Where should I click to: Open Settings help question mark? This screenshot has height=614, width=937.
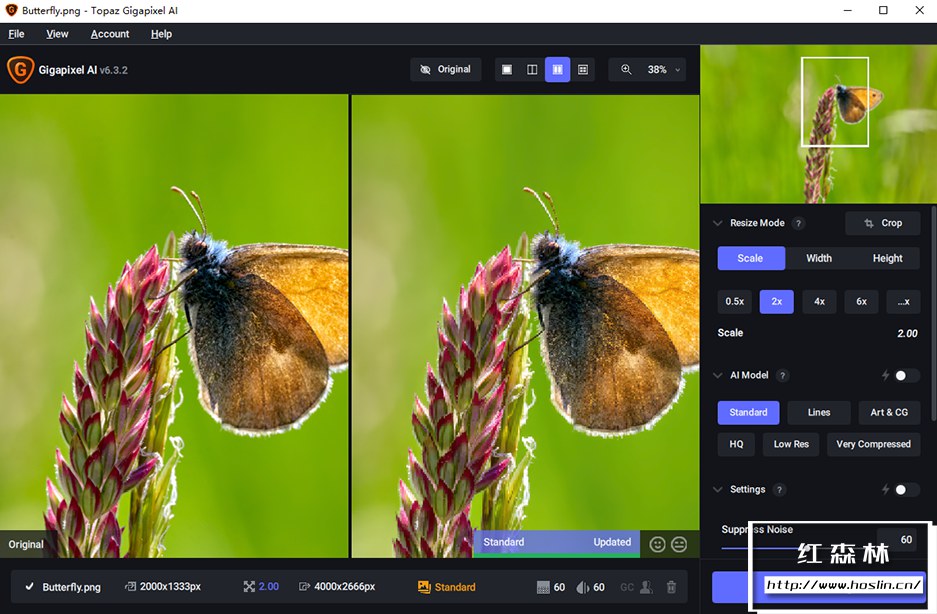click(779, 490)
